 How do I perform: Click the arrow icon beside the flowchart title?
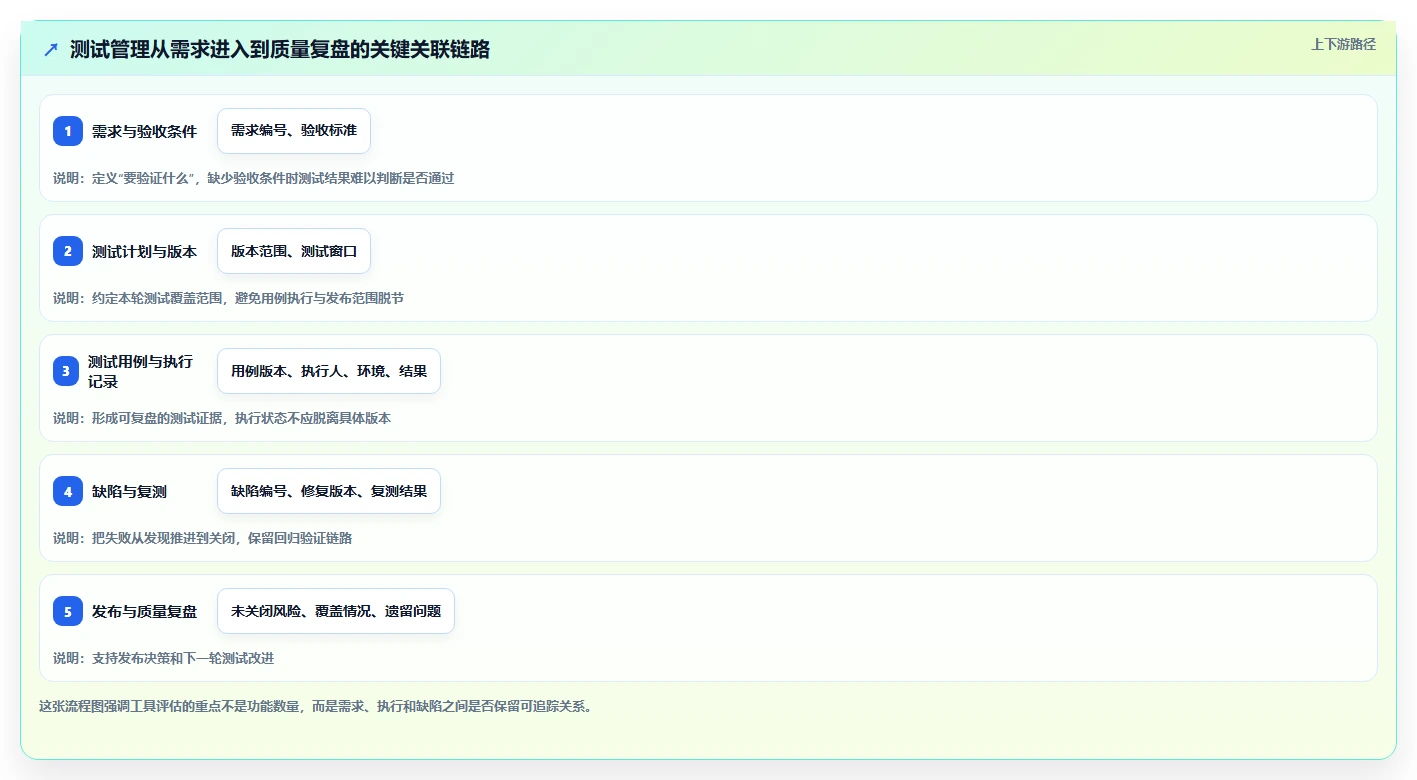[51, 49]
